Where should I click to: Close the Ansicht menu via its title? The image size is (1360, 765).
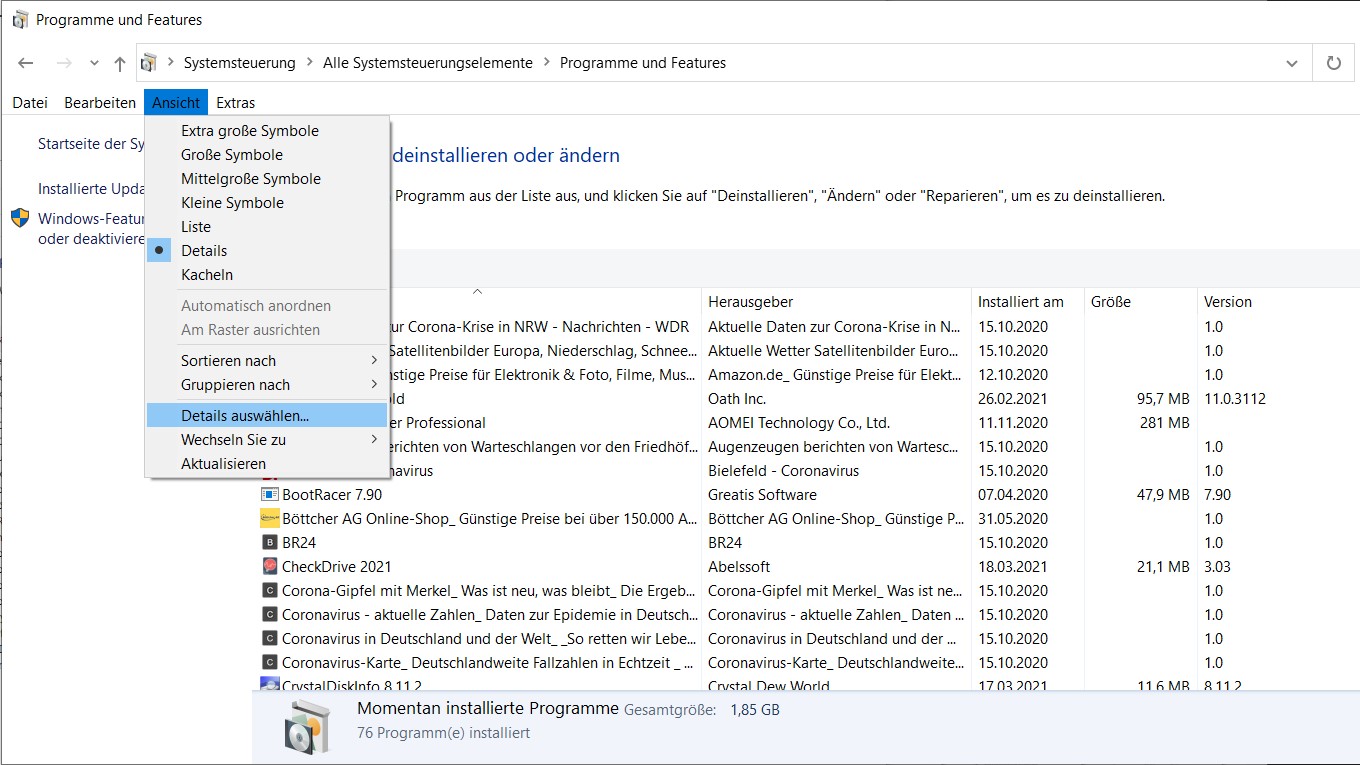176,102
